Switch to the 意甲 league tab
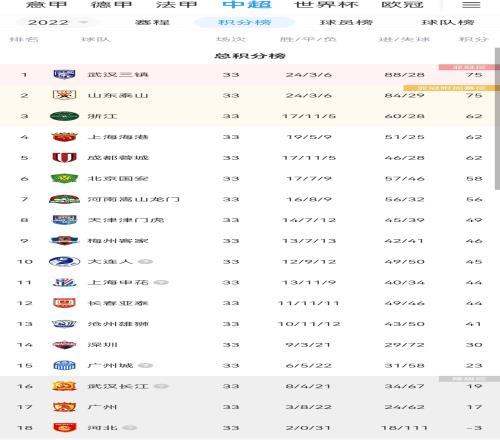This screenshot has height=440, width=500. pyautogui.click(x=46, y=5)
